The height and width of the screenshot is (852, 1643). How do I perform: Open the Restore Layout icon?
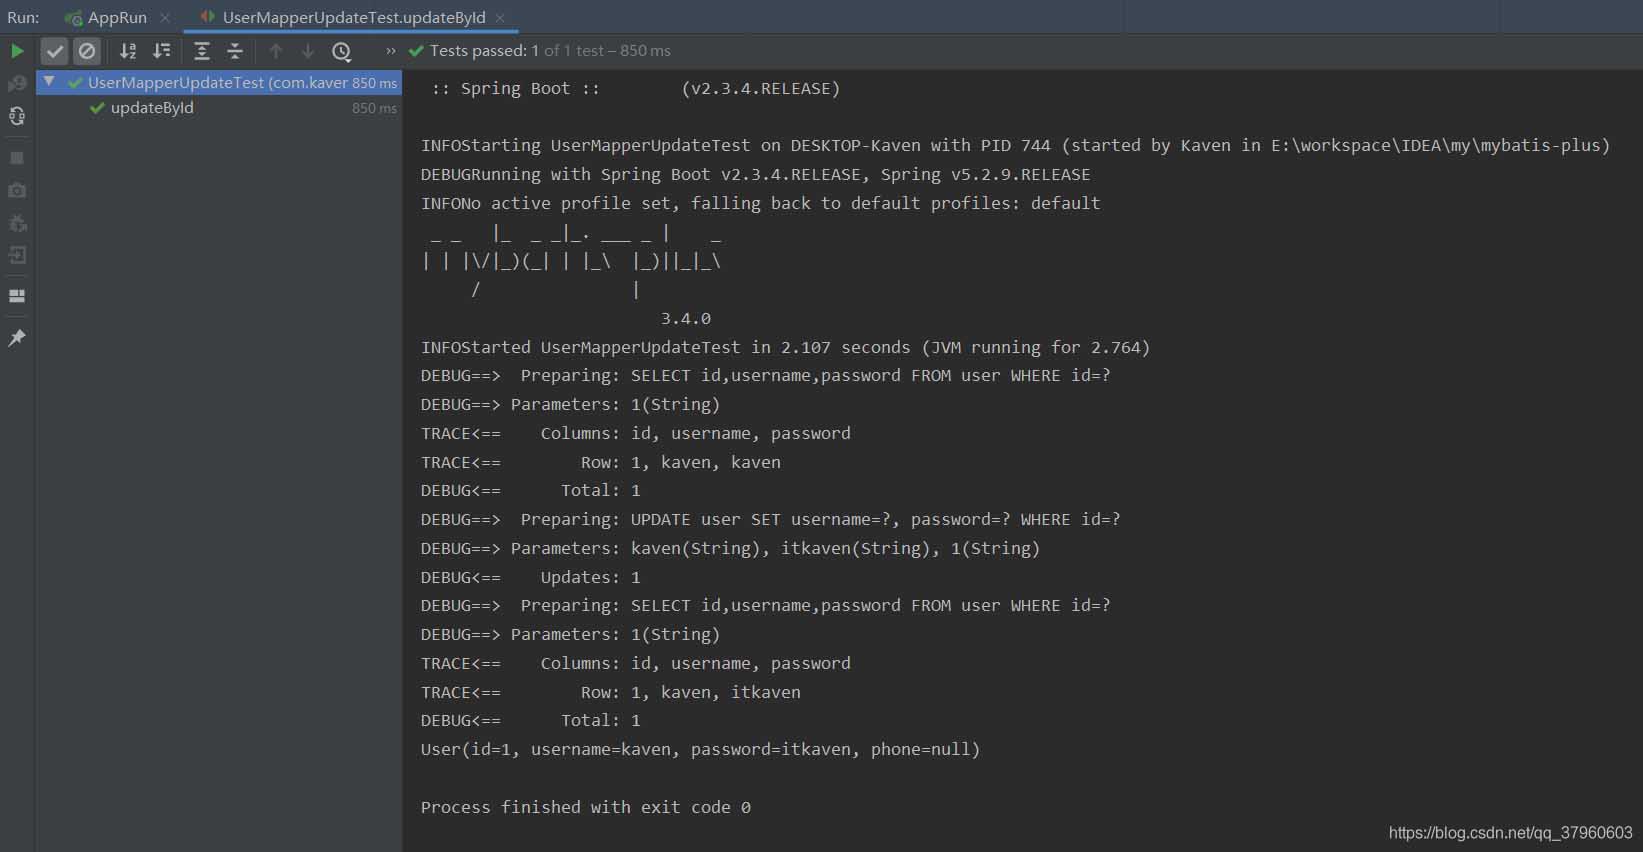(17, 296)
